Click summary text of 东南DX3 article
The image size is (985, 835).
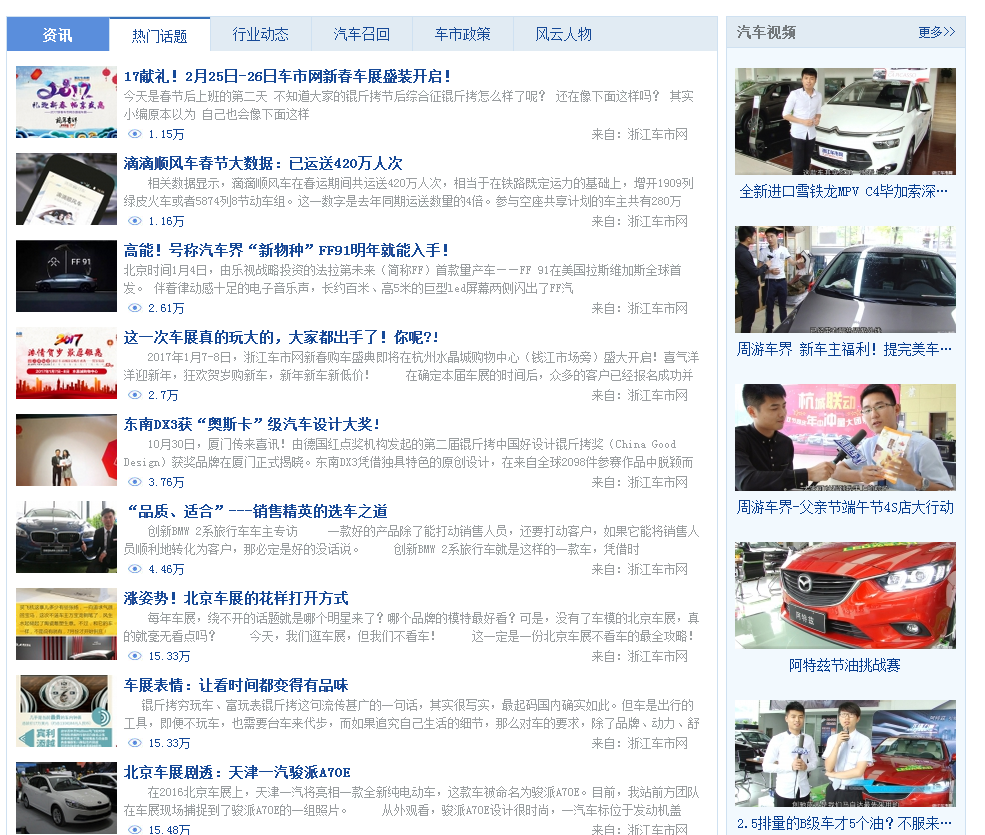pyautogui.click(x=408, y=453)
